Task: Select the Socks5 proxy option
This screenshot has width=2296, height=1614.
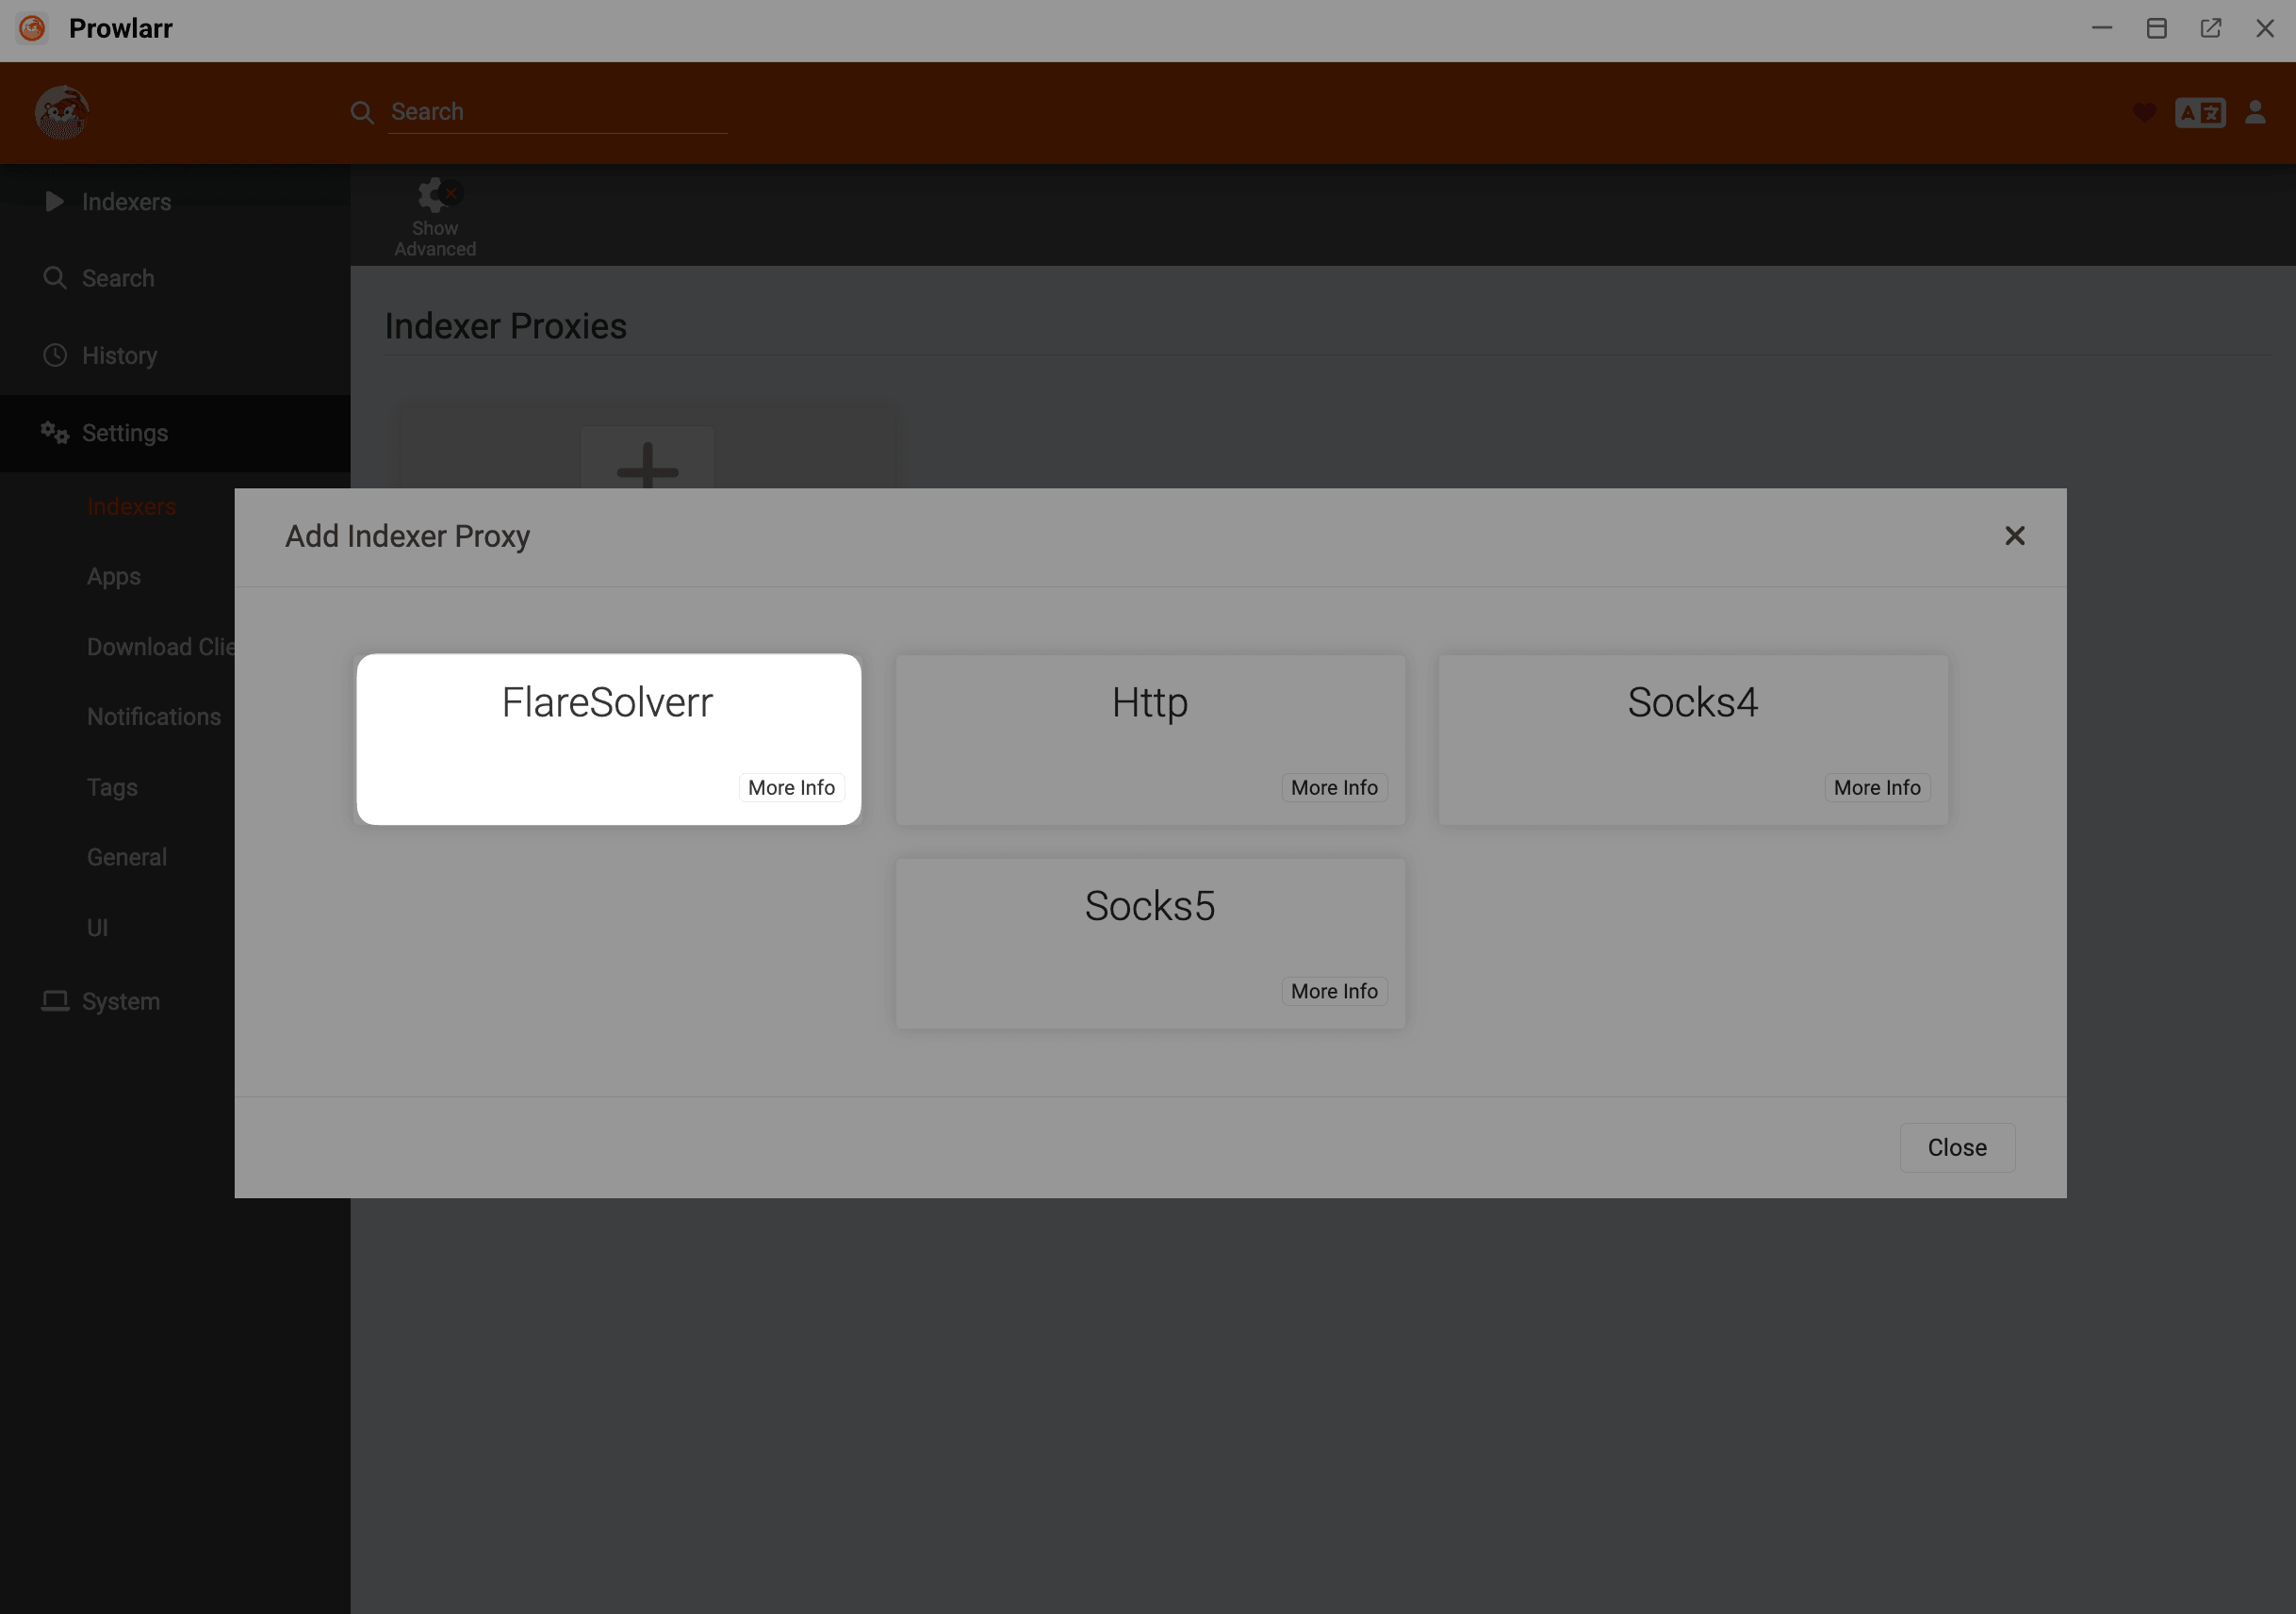Action: pos(1149,905)
